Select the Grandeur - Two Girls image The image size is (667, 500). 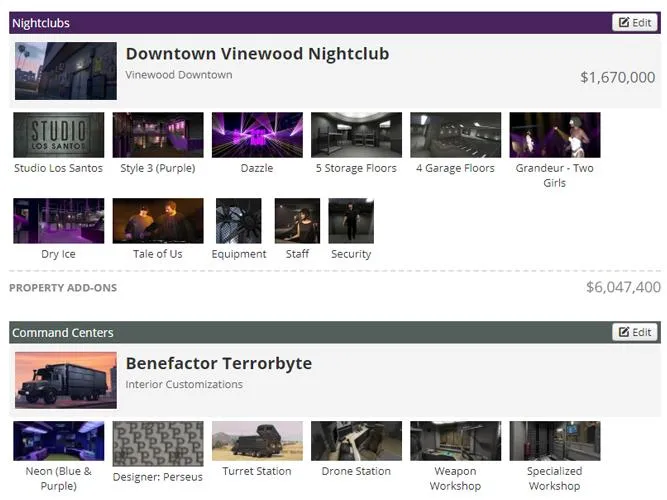coord(555,135)
